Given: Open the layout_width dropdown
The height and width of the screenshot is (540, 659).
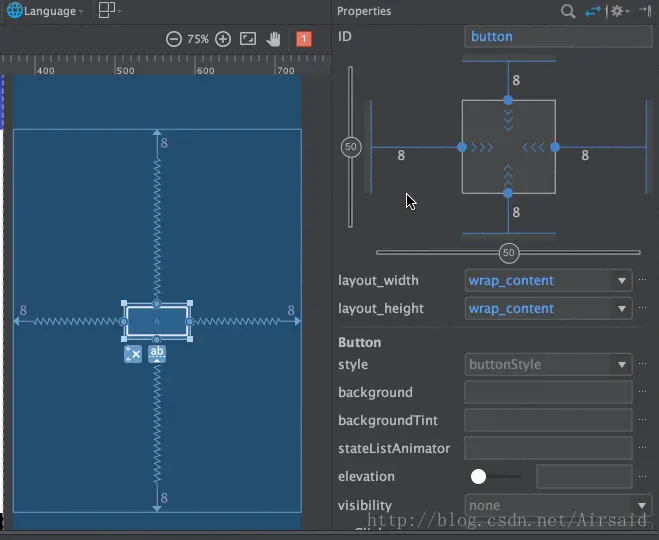Looking at the screenshot, I should click(548, 280).
